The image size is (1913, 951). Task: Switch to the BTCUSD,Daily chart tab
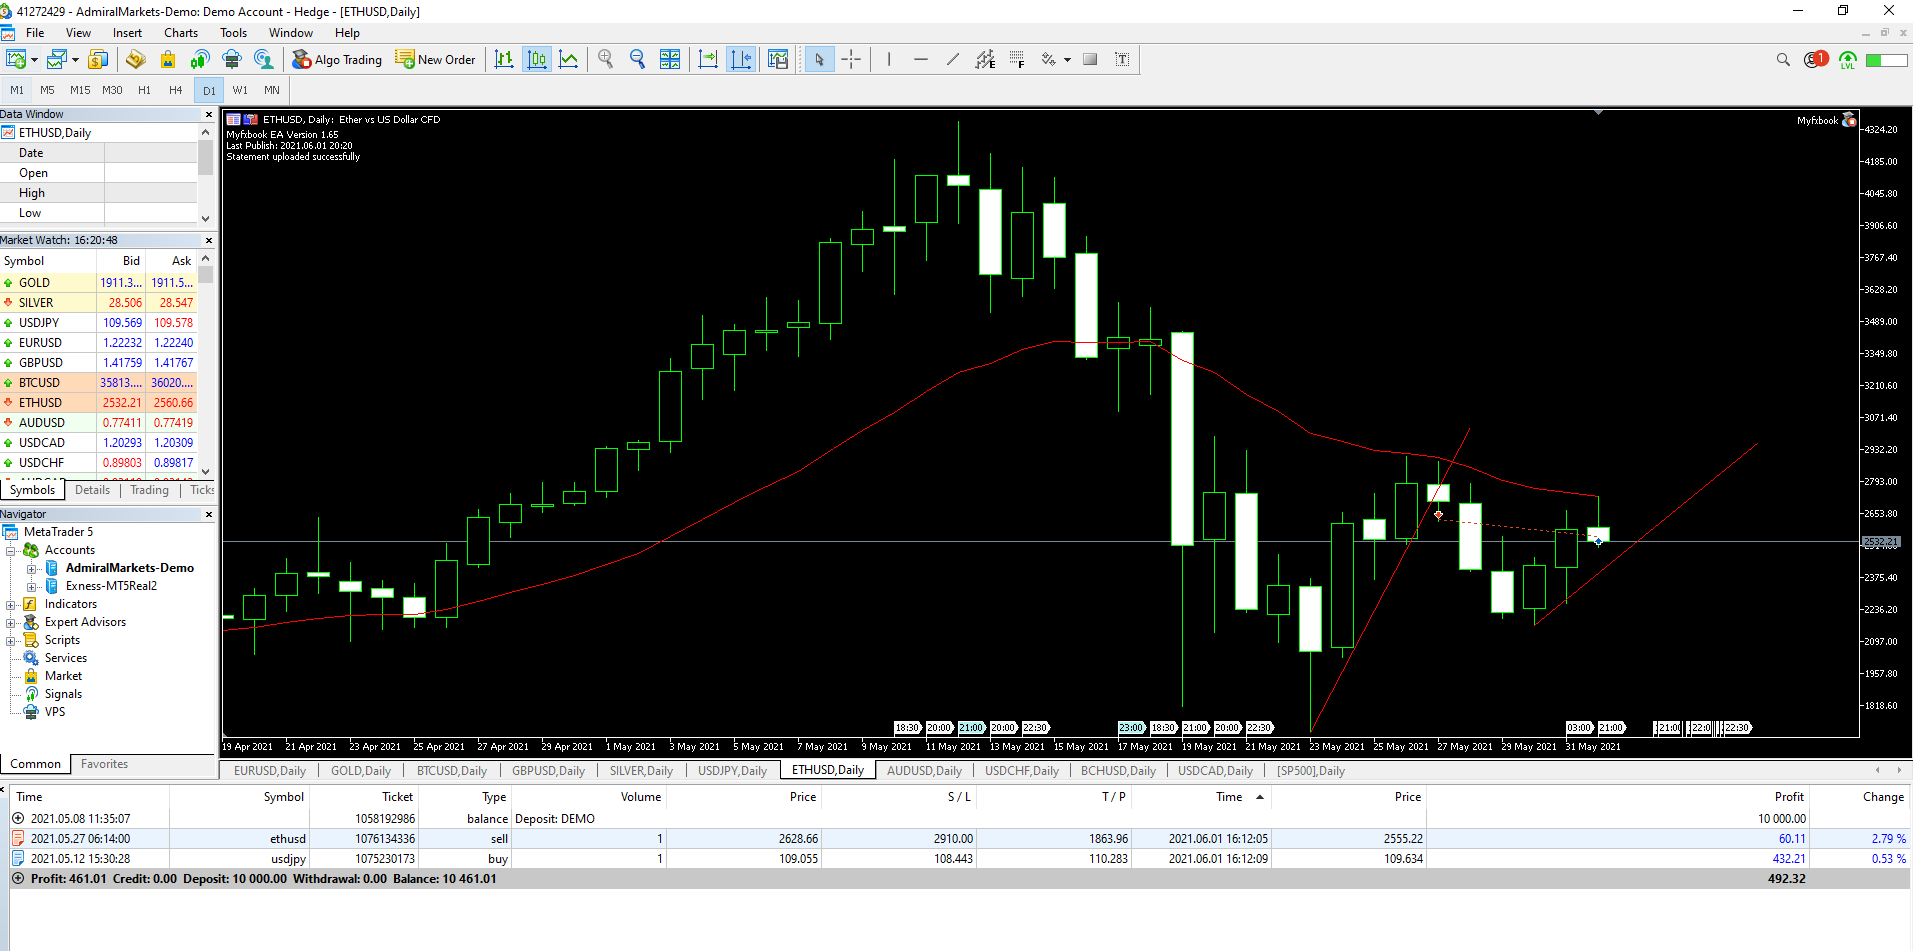pos(452,771)
